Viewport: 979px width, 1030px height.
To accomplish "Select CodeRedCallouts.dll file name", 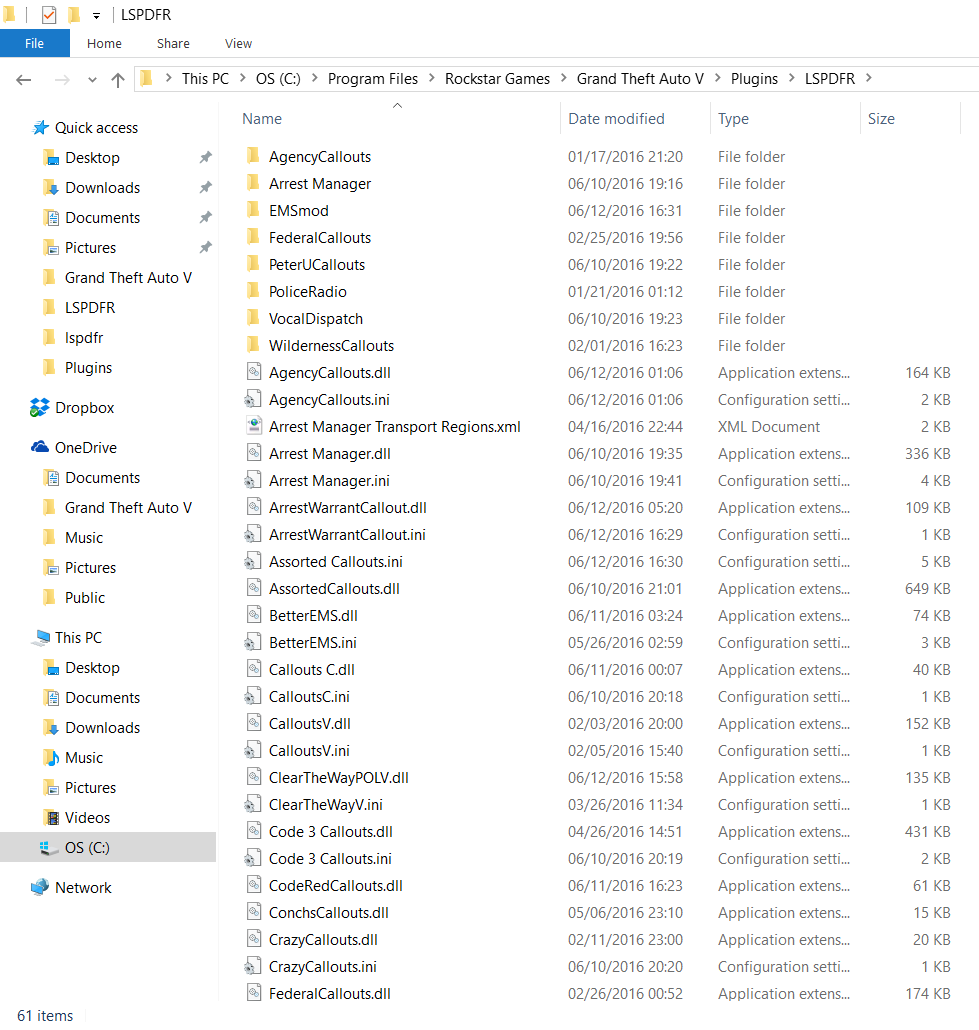I will click(335, 886).
